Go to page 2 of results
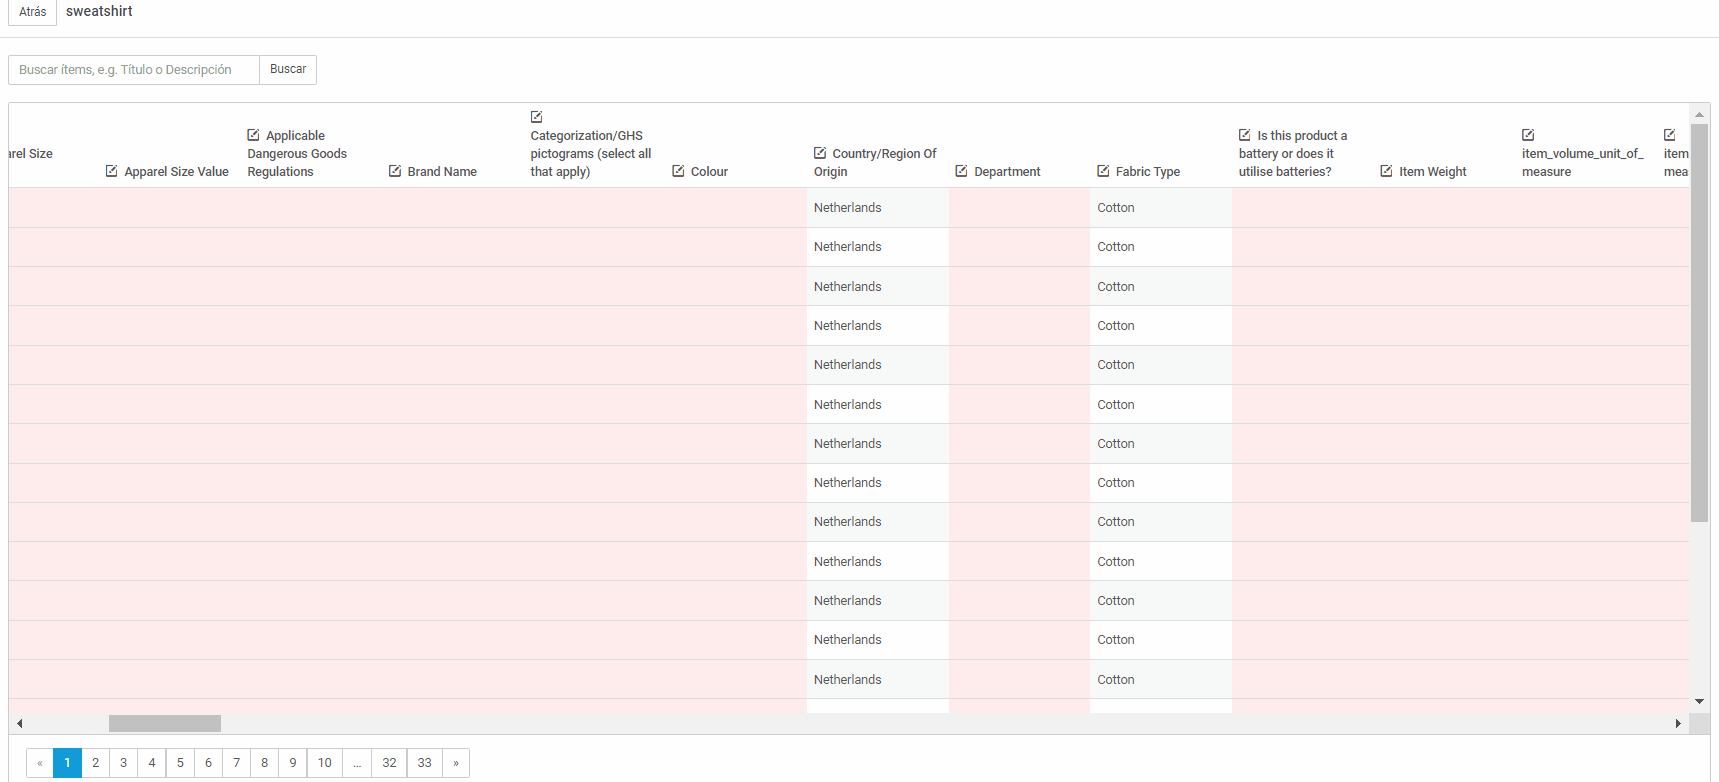Screen dimensions: 1719x782 click(x=95, y=763)
